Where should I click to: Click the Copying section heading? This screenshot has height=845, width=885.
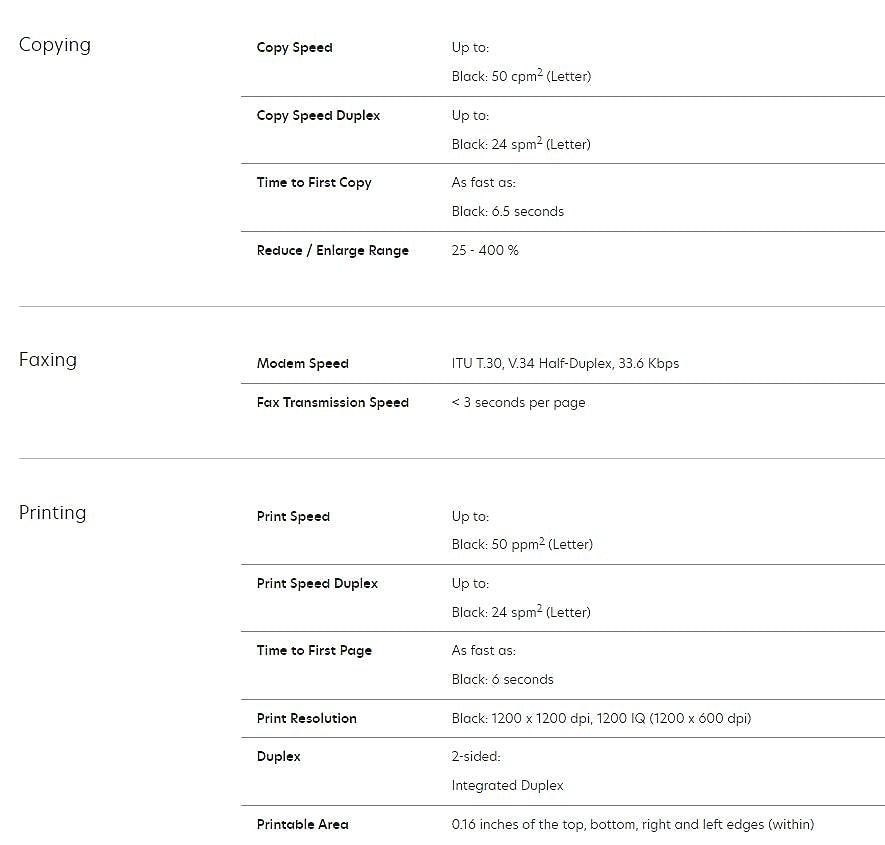click(x=55, y=45)
